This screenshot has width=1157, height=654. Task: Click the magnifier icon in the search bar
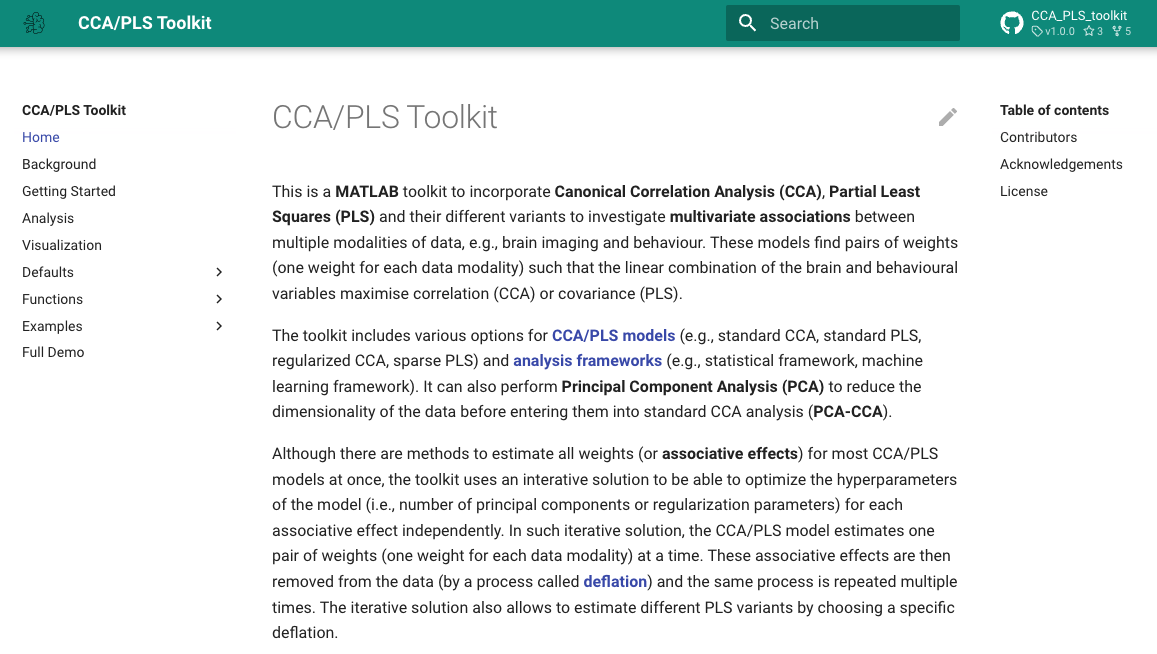747,22
